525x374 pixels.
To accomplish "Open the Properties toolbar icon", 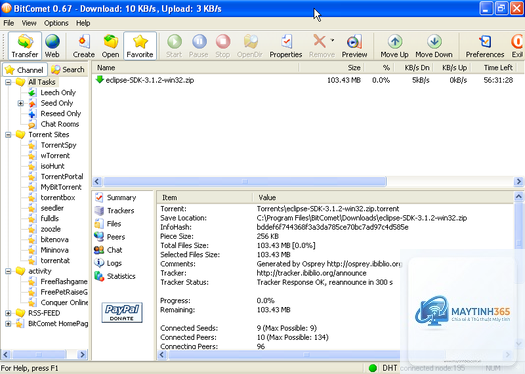I will [x=286, y=46].
